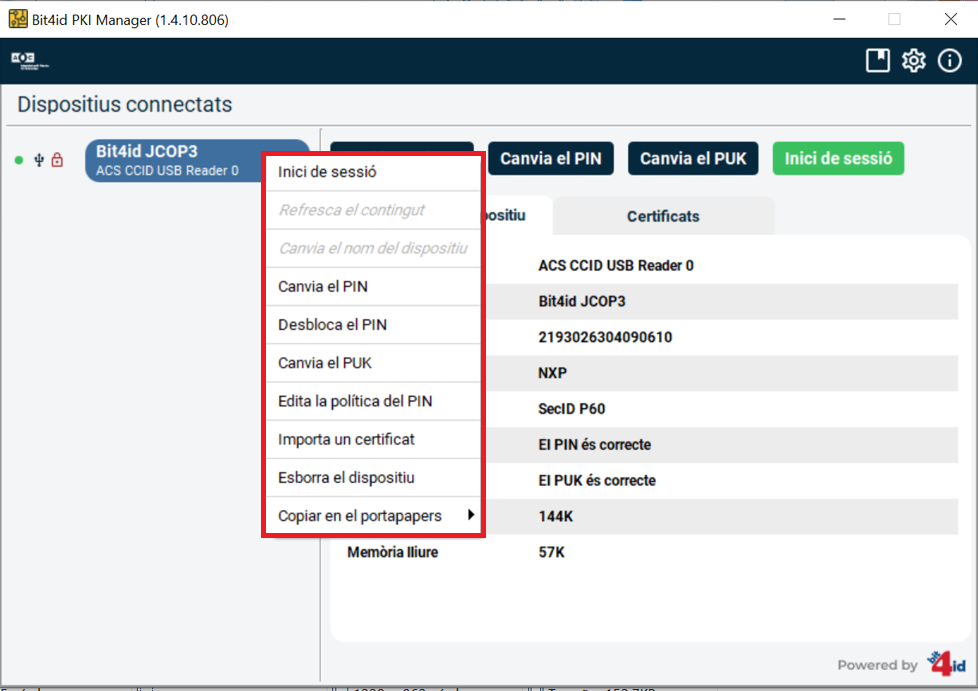Image resolution: width=978 pixels, height=691 pixels.
Task: Click the green Inici de sessió button
Action: click(x=838, y=158)
